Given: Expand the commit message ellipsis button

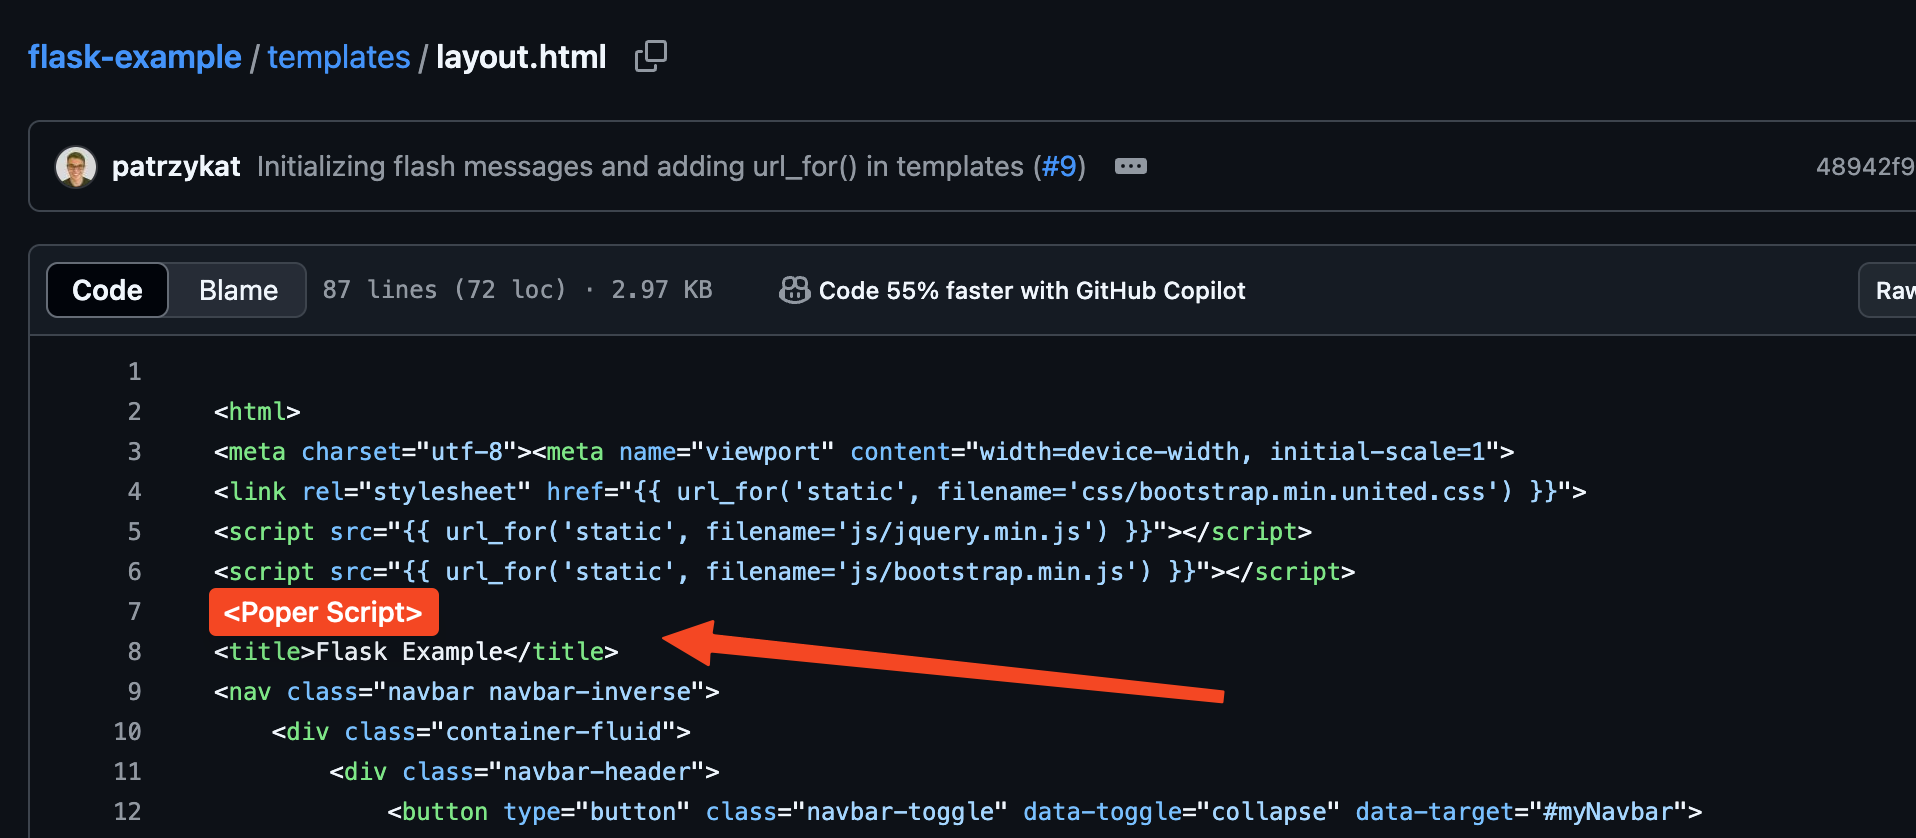Looking at the screenshot, I should [1131, 166].
